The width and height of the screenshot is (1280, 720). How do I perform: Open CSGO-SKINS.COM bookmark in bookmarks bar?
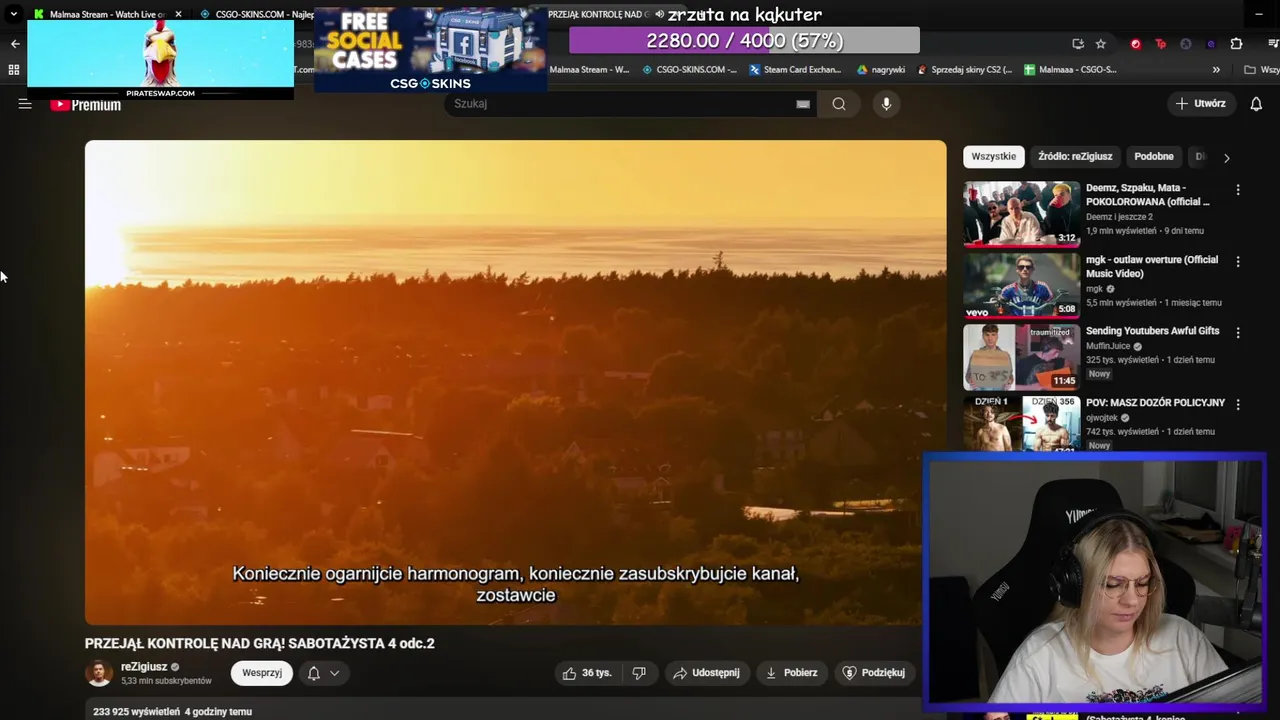690,70
